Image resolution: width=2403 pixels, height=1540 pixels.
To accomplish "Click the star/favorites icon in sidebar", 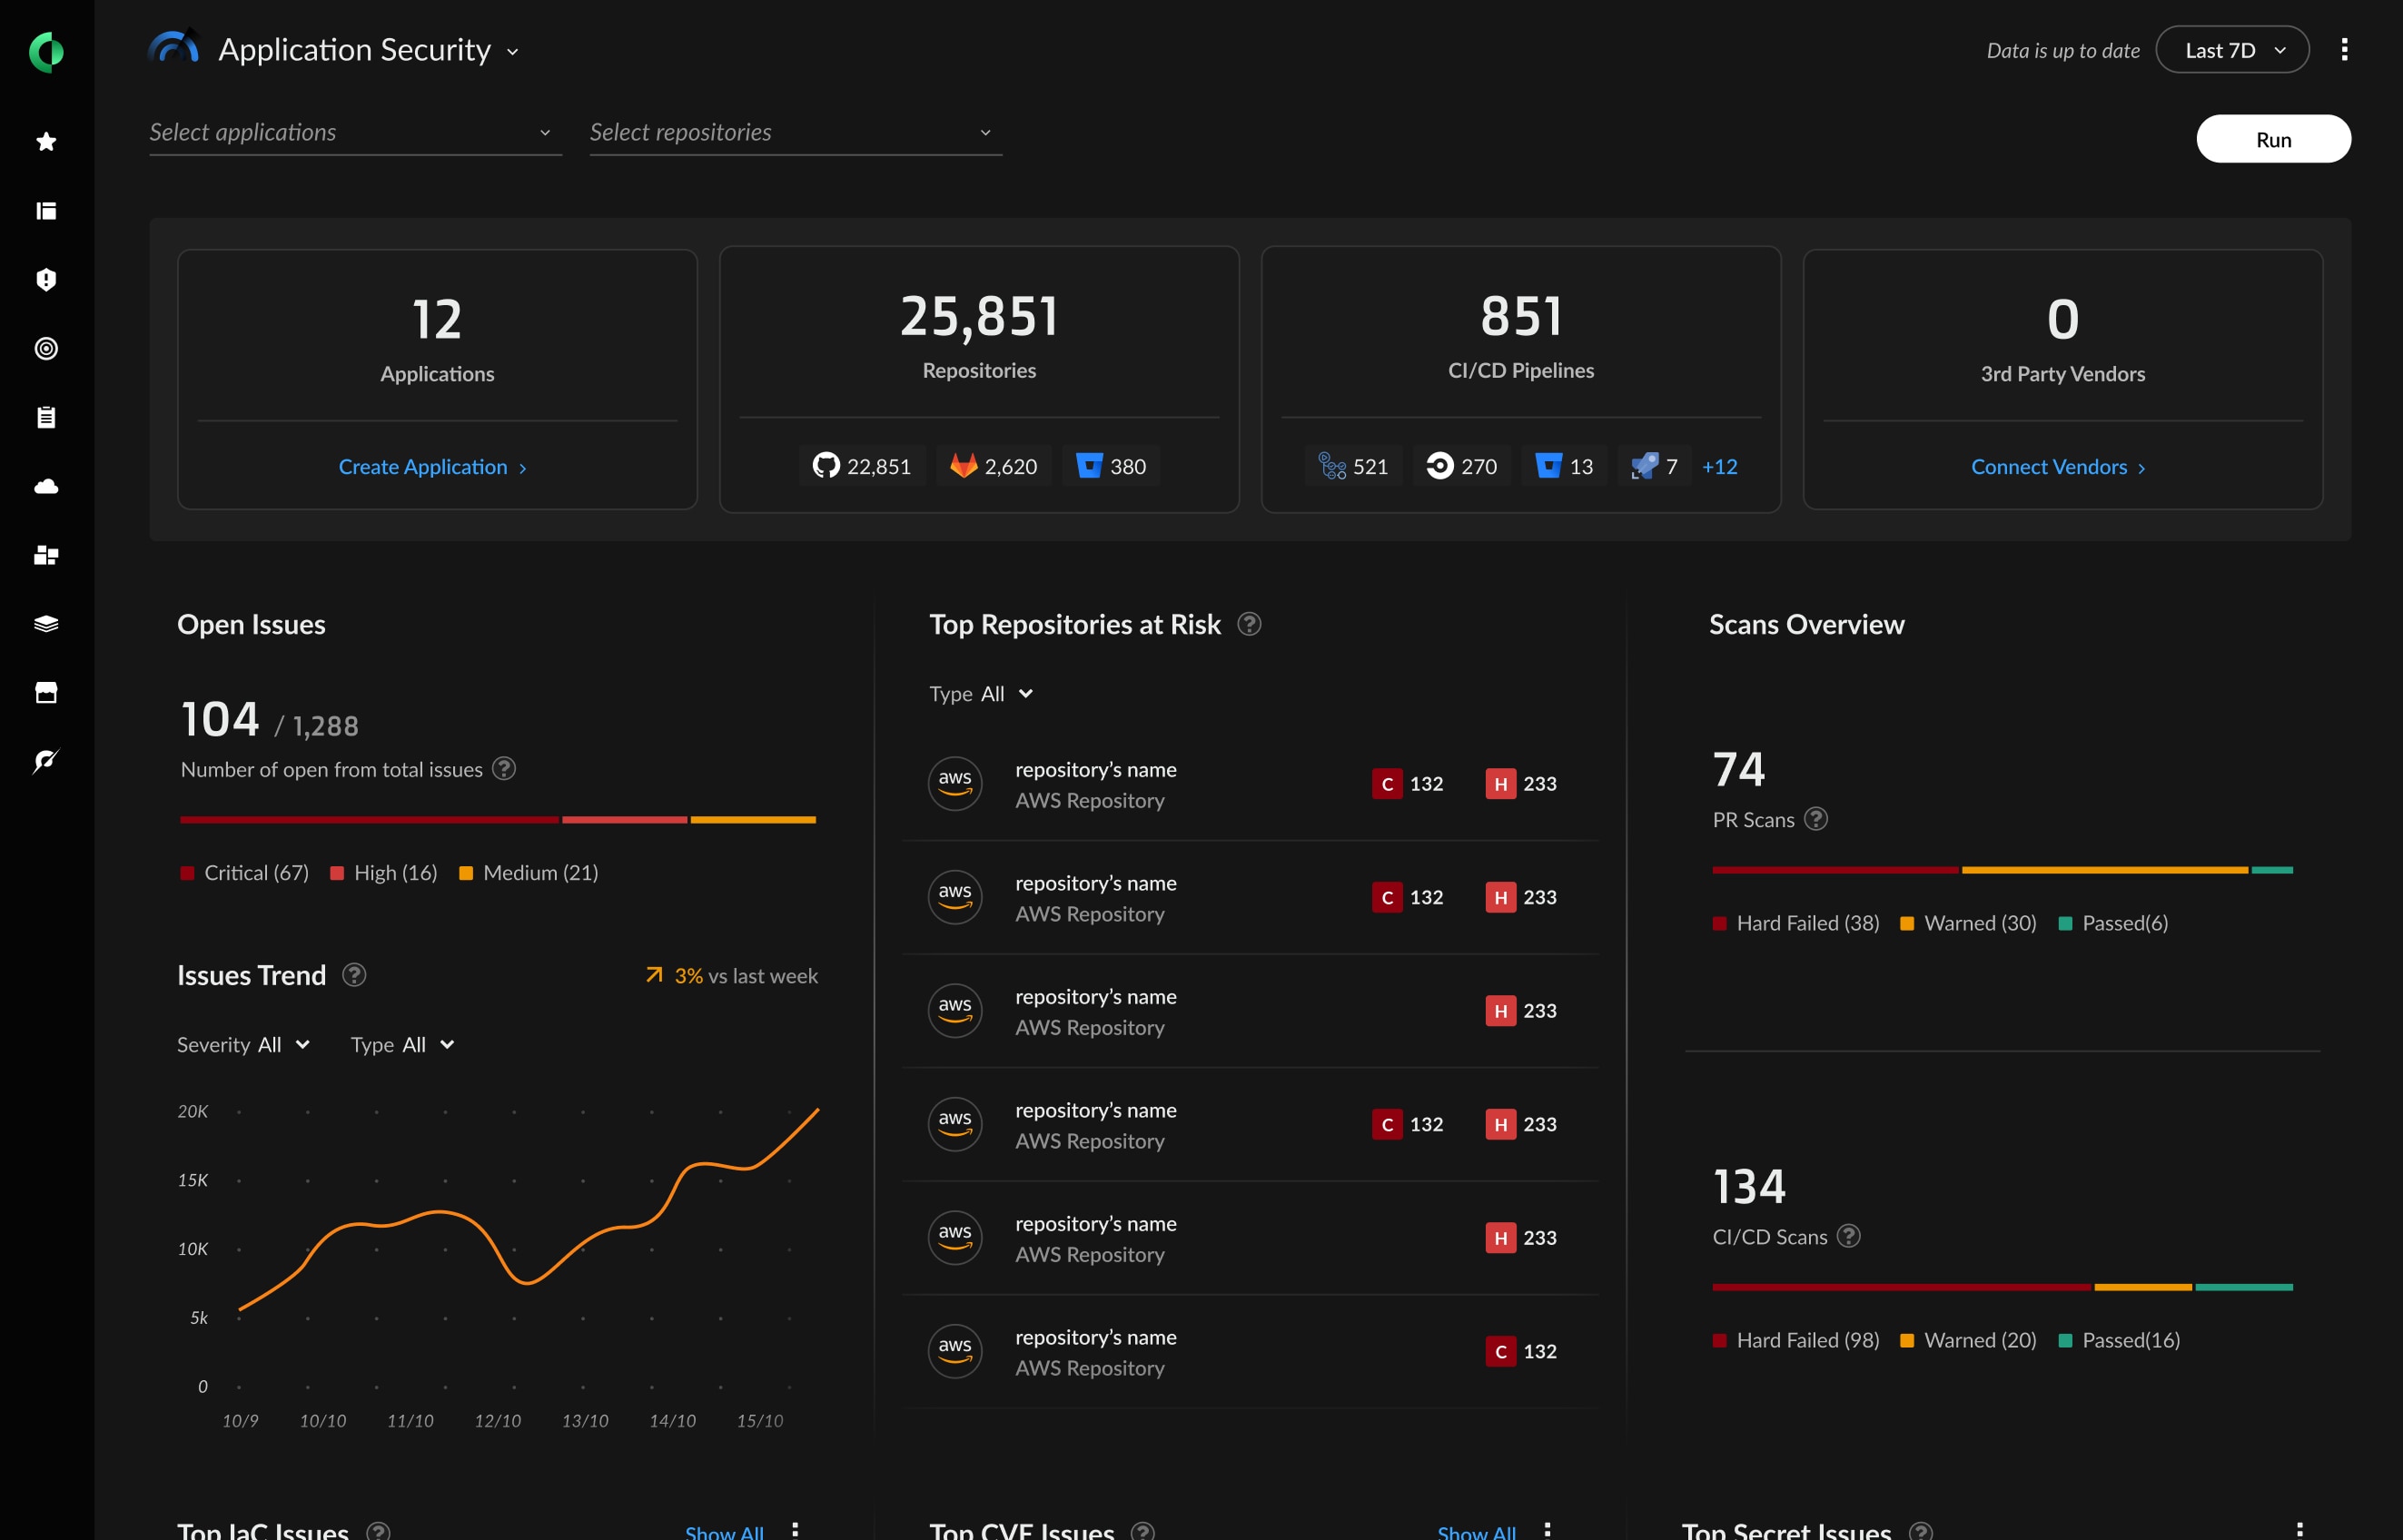I will click(x=47, y=140).
